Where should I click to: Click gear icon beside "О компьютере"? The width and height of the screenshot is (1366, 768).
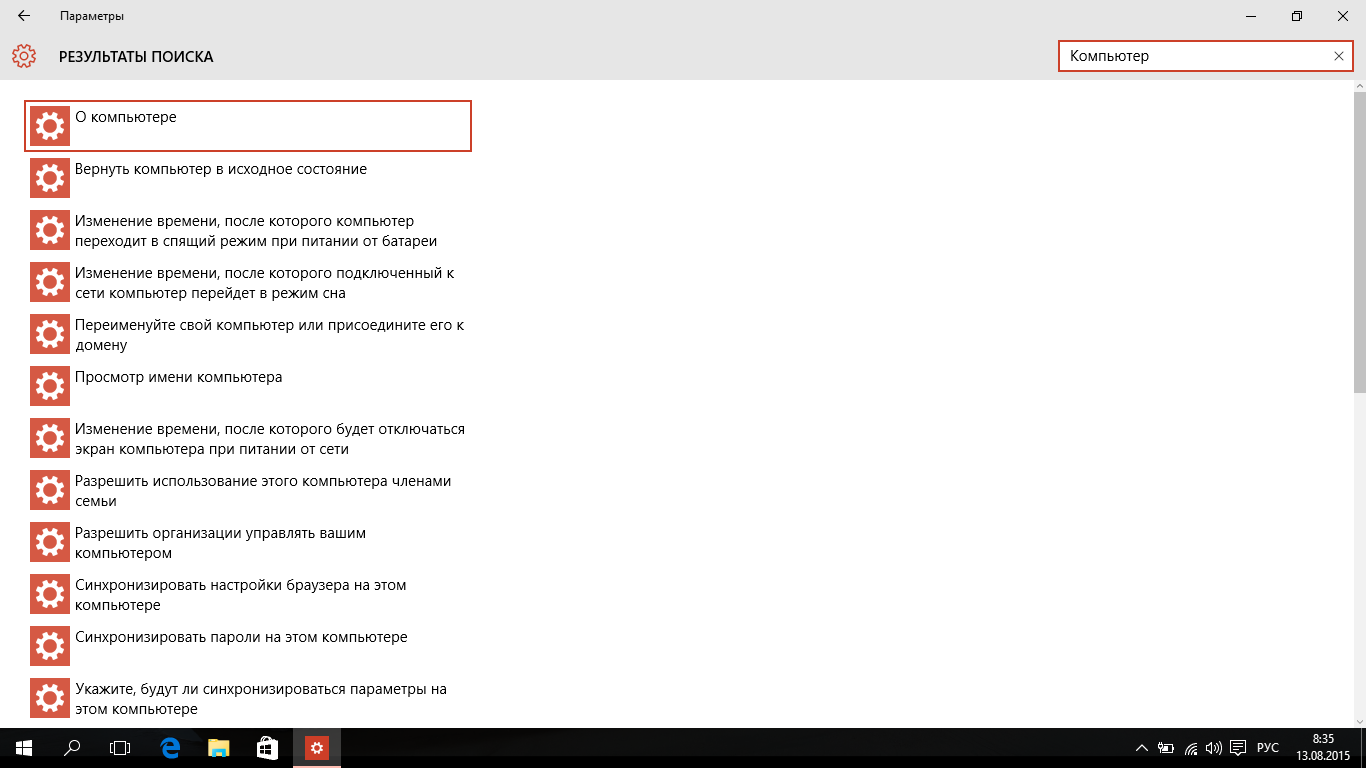pos(50,126)
